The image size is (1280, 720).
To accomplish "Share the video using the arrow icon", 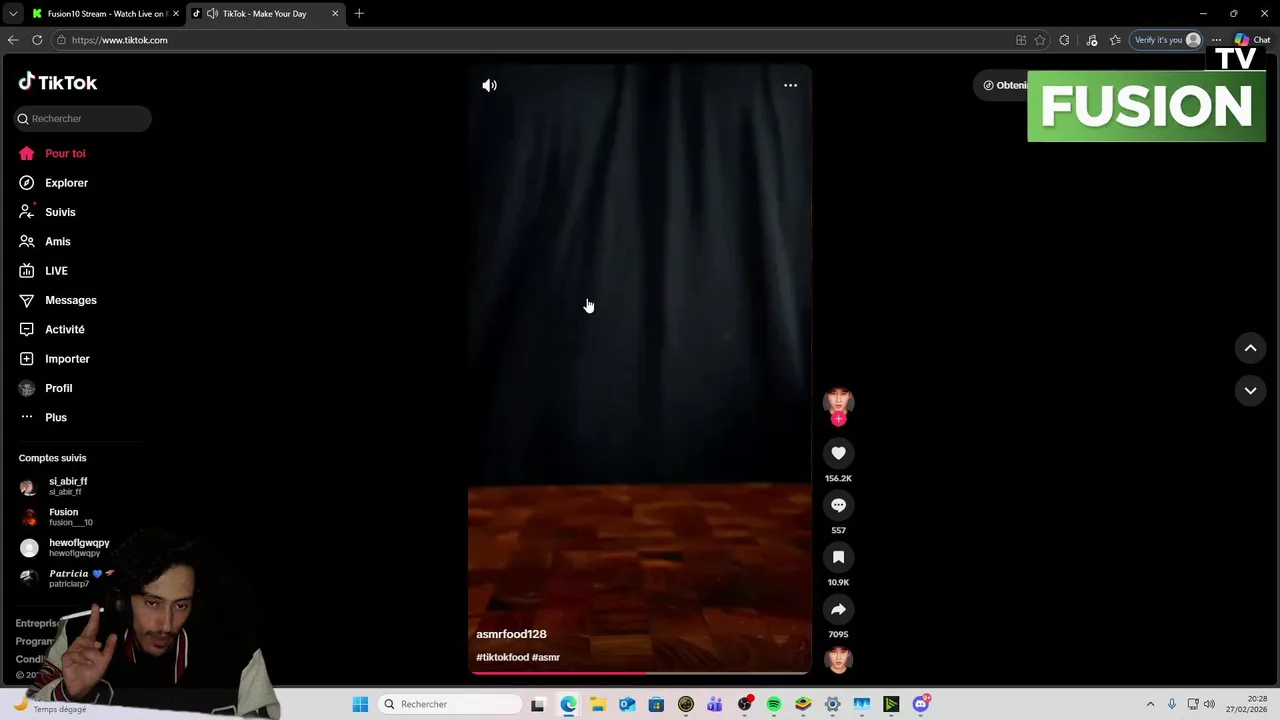I will tap(838, 609).
